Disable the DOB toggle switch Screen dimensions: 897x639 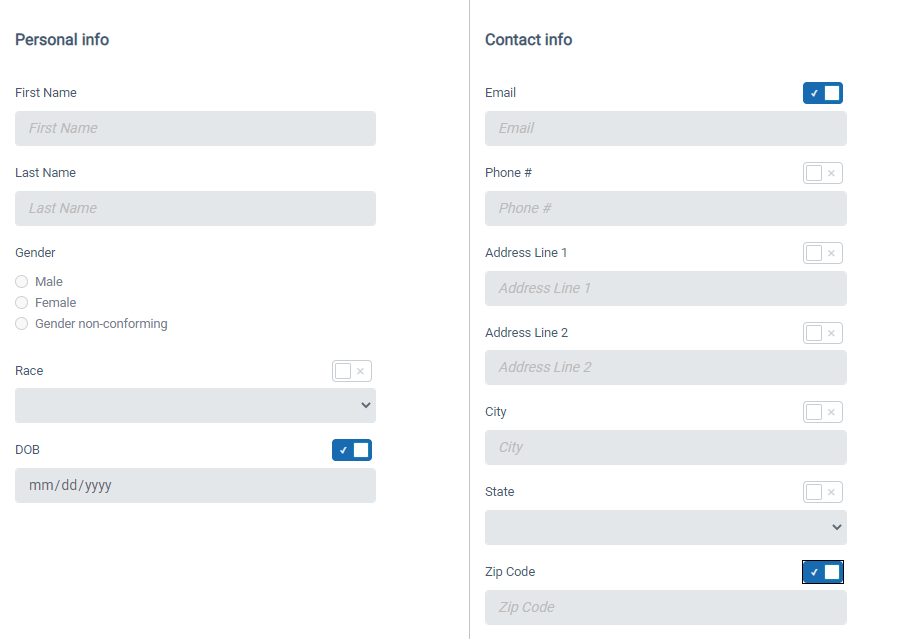coord(352,450)
